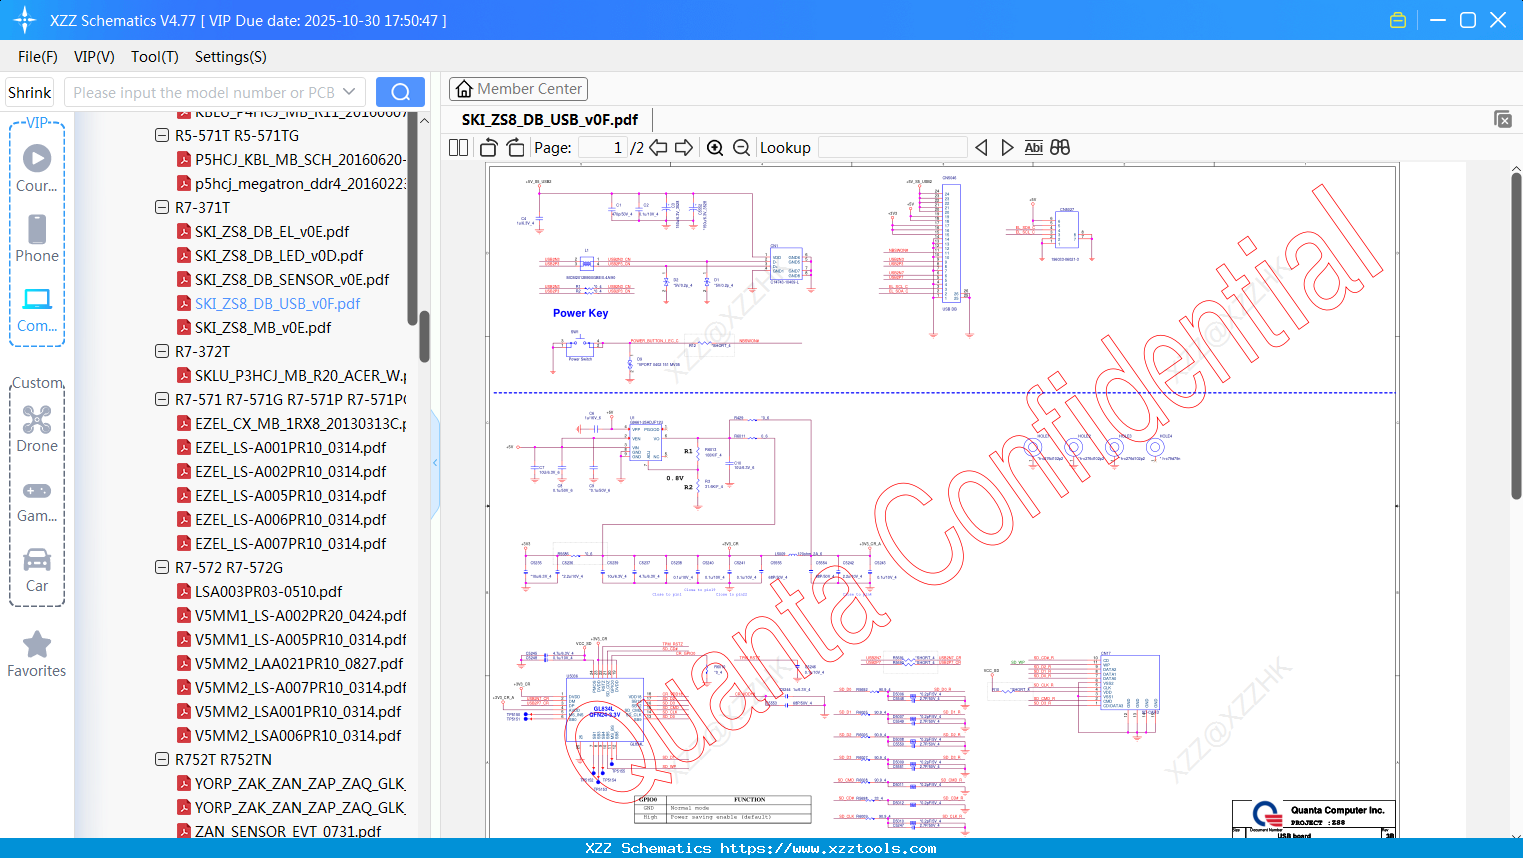This screenshot has height=858, width=1523.
Task: Open the VIP(V) menu
Action: [x=94, y=57]
